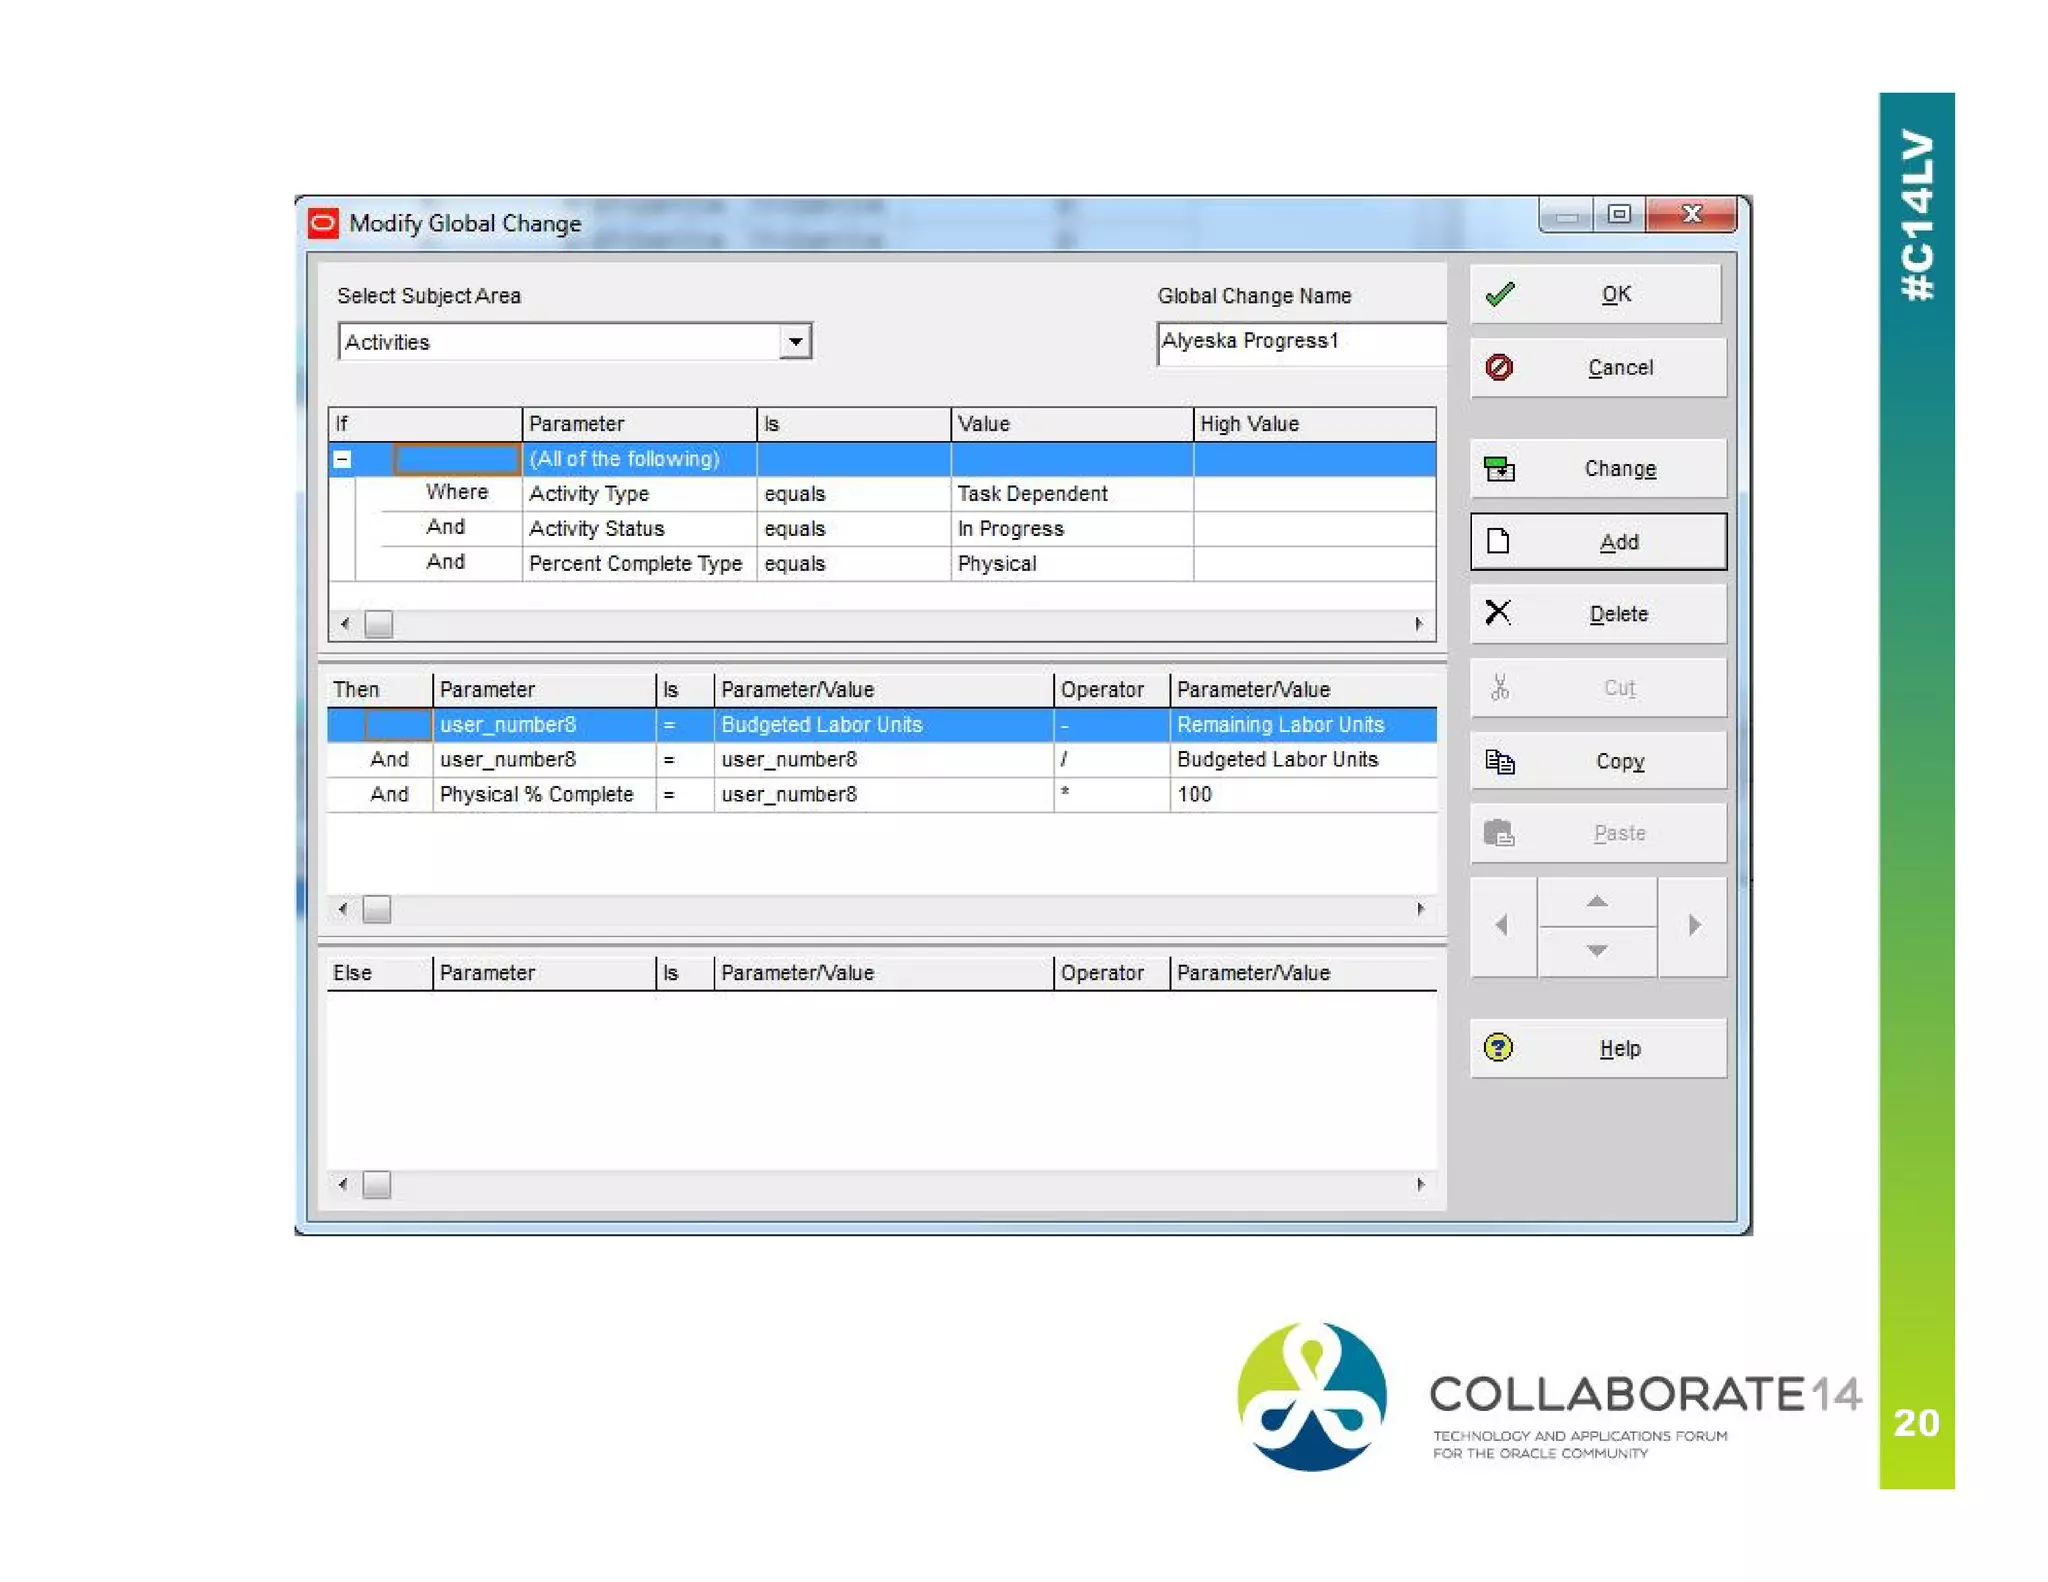Click the Else section scrollbar left arrow
This screenshot has width=2048, height=1582.
[x=343, y=1185]
